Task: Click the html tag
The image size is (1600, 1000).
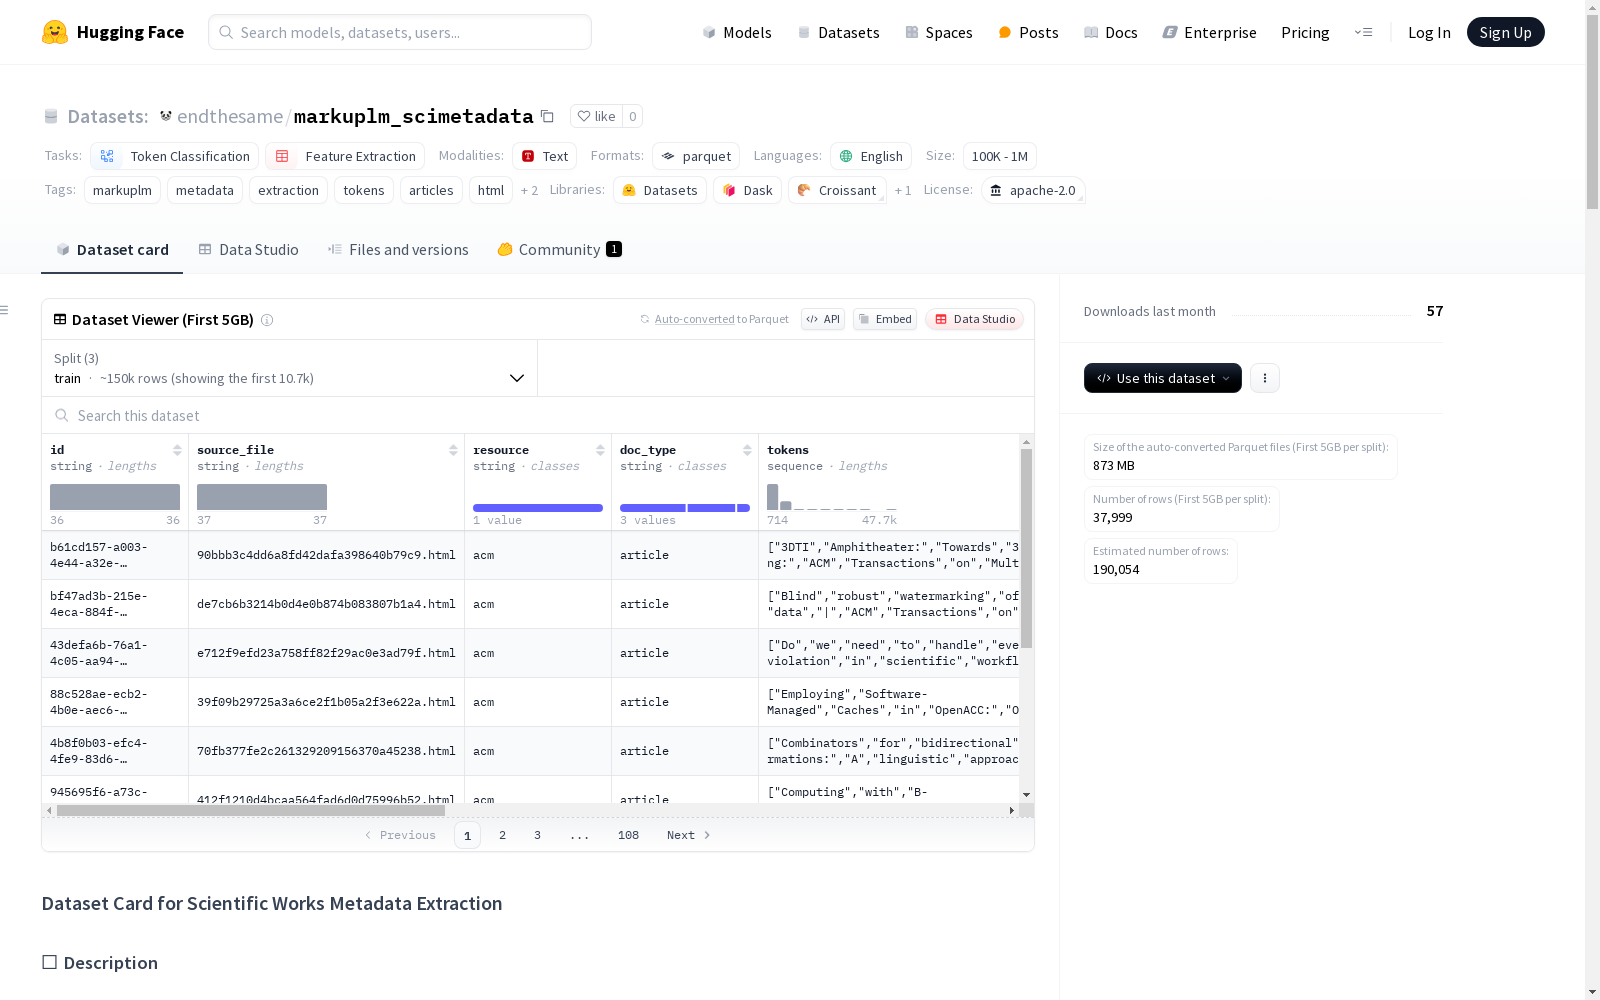Action: pos(491,190)
